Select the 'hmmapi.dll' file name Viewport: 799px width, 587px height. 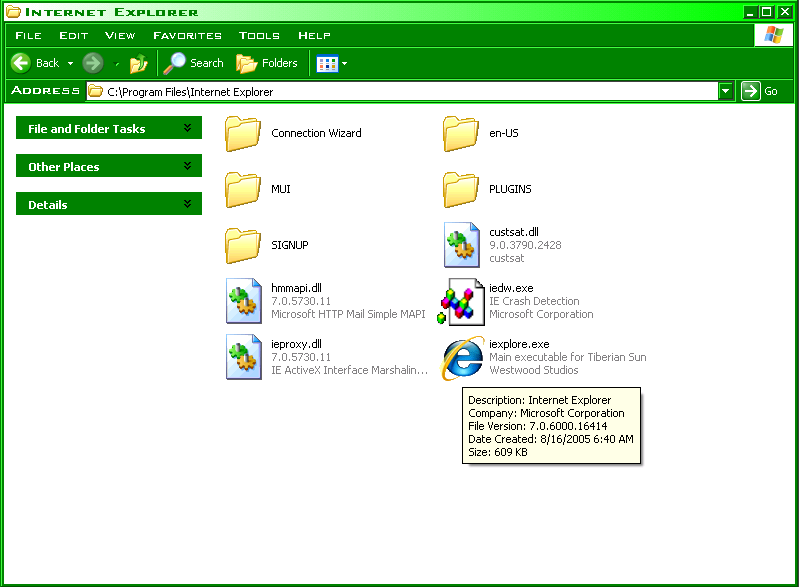(x=297, y=288)
